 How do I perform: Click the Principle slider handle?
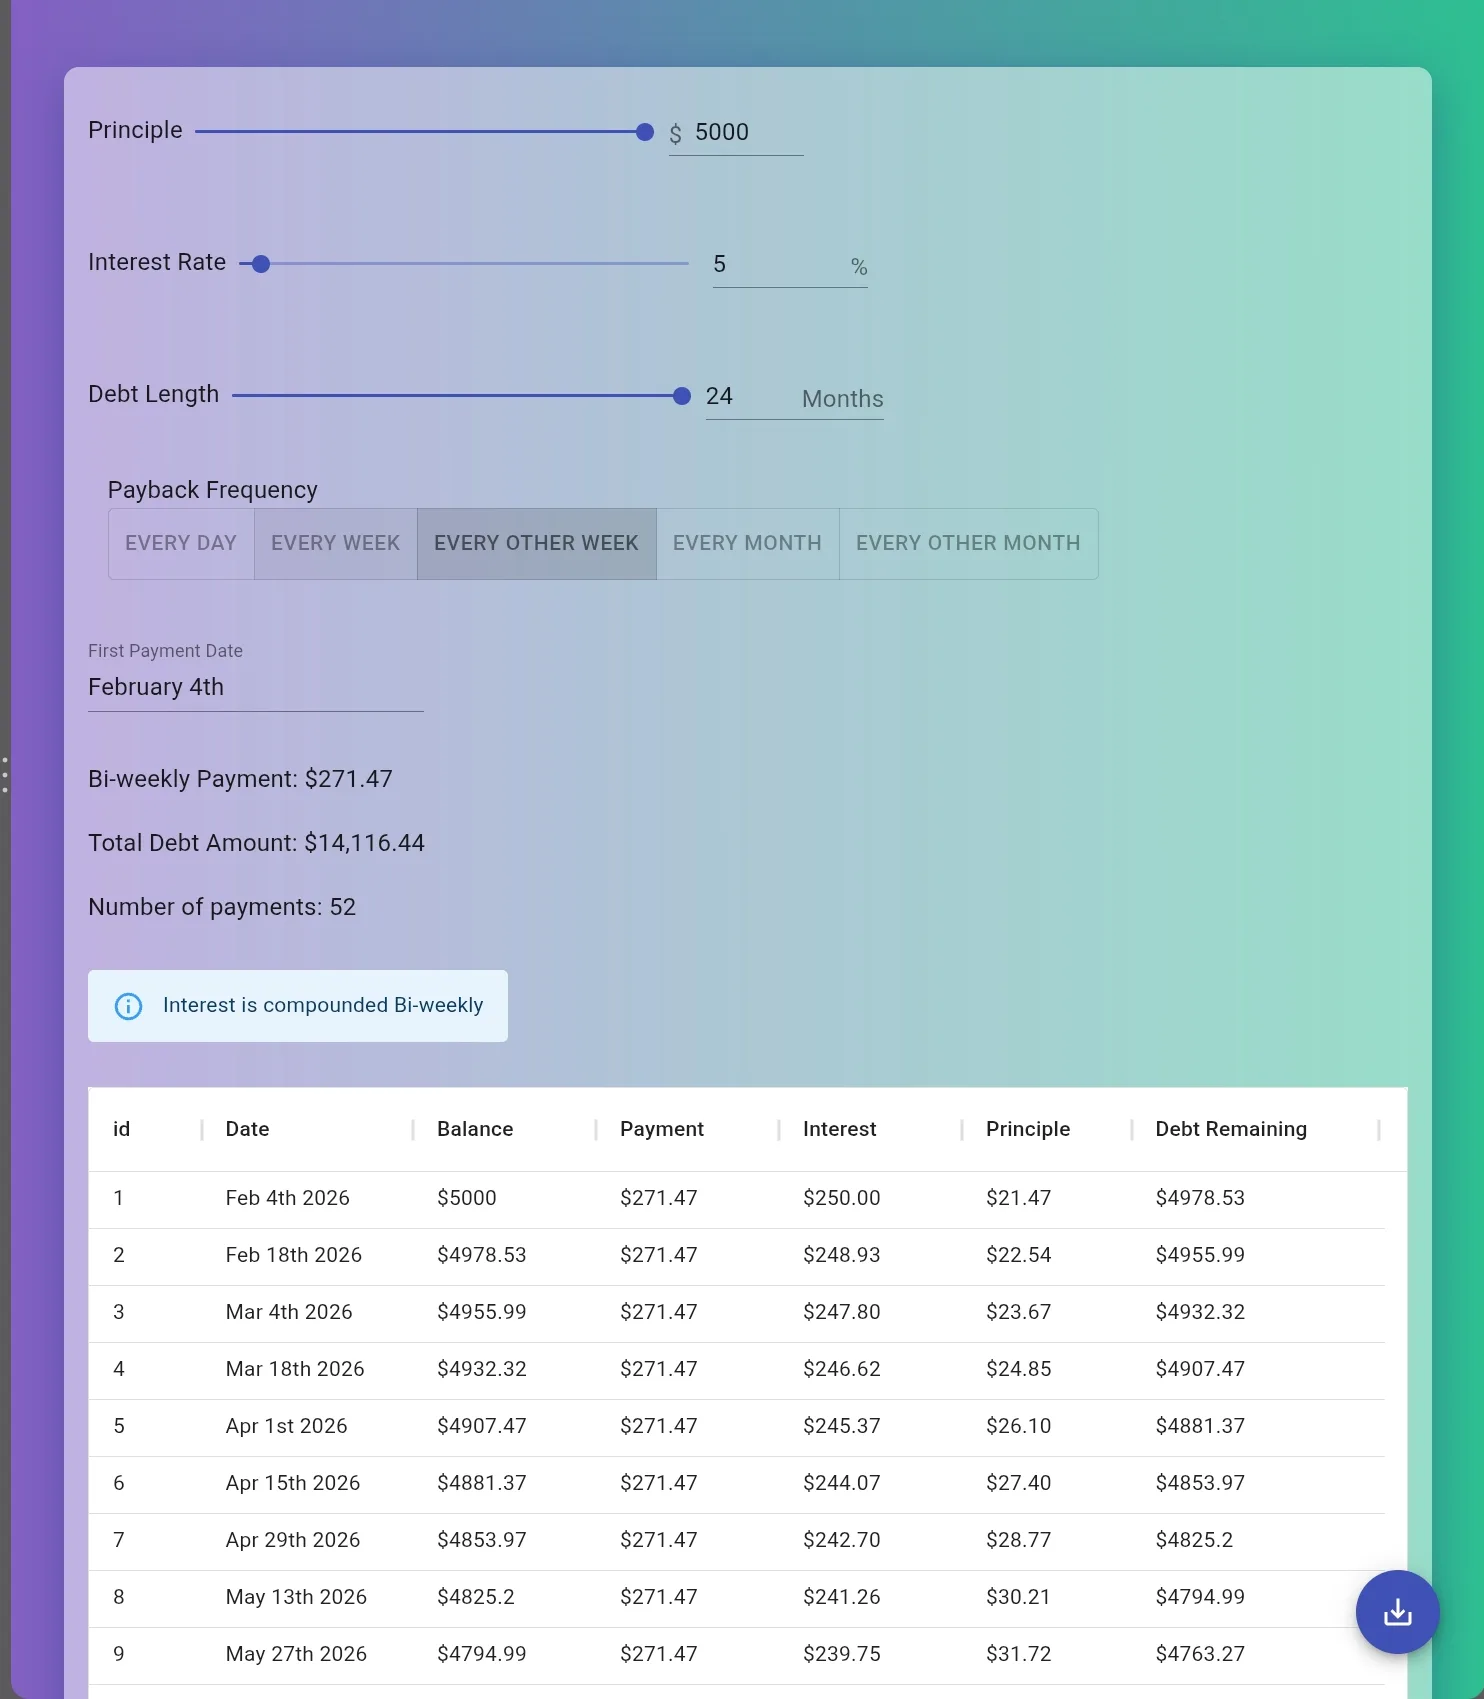(645, 132)
